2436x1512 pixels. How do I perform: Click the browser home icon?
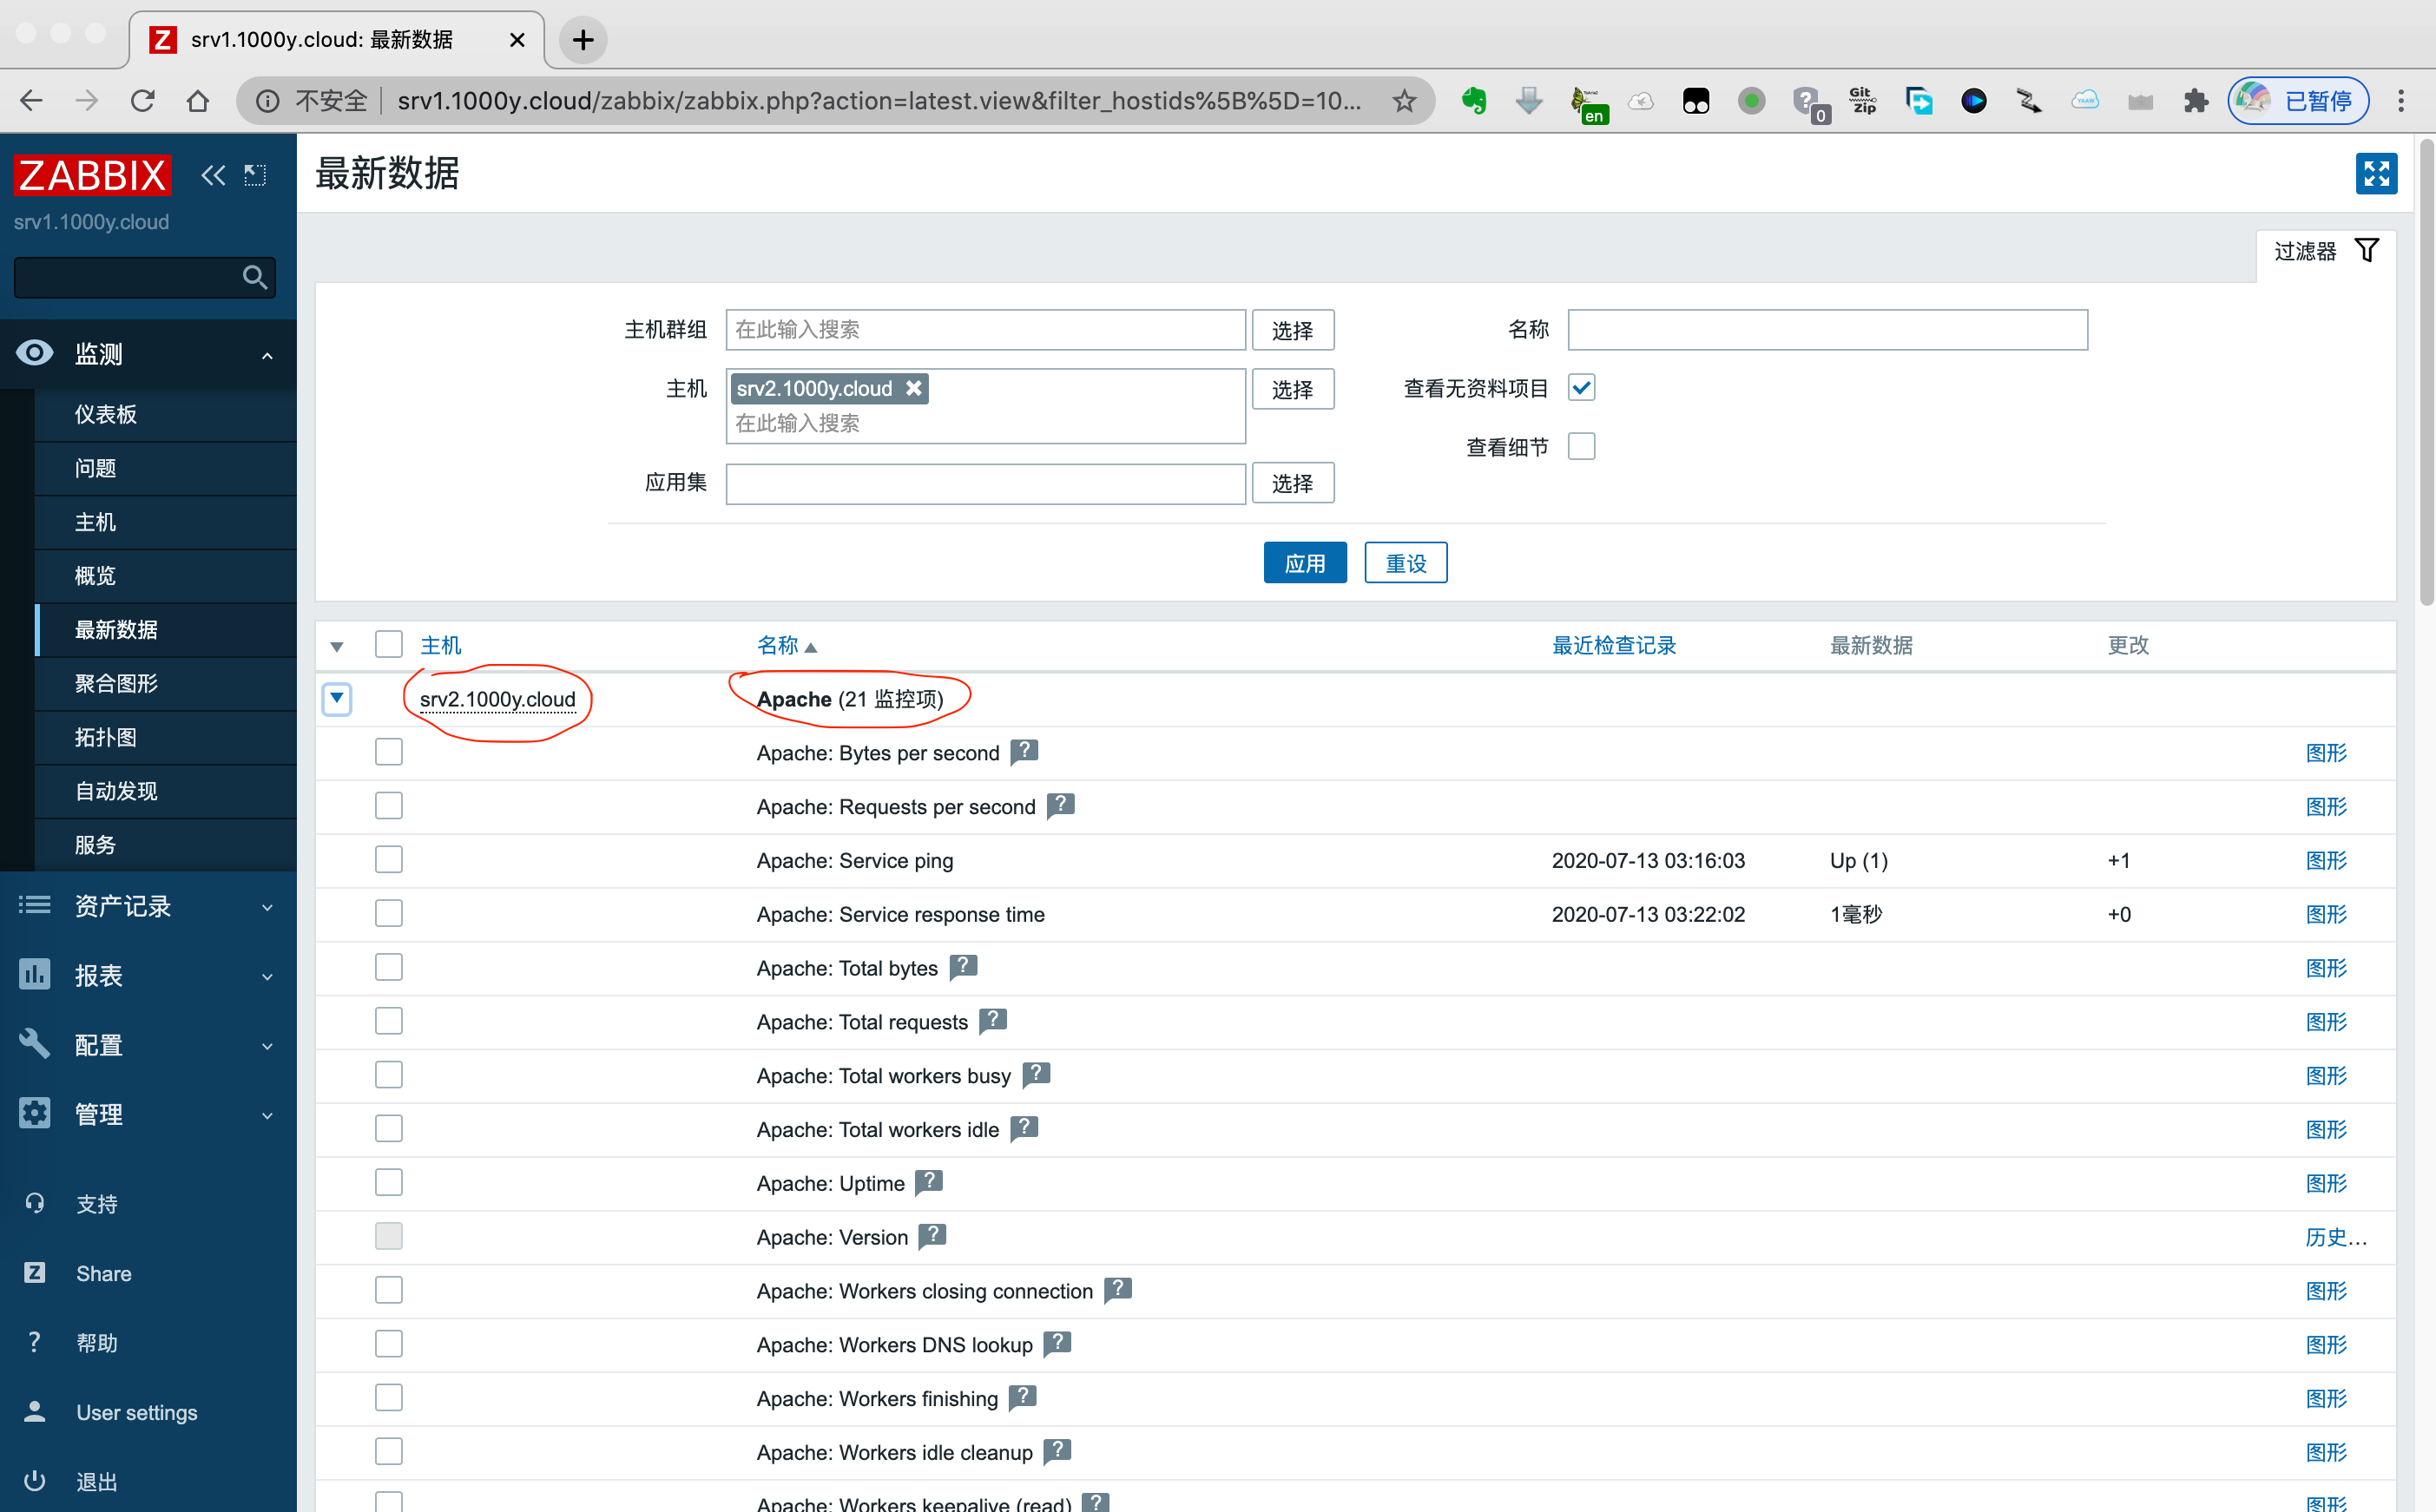(x=198, y=101)
